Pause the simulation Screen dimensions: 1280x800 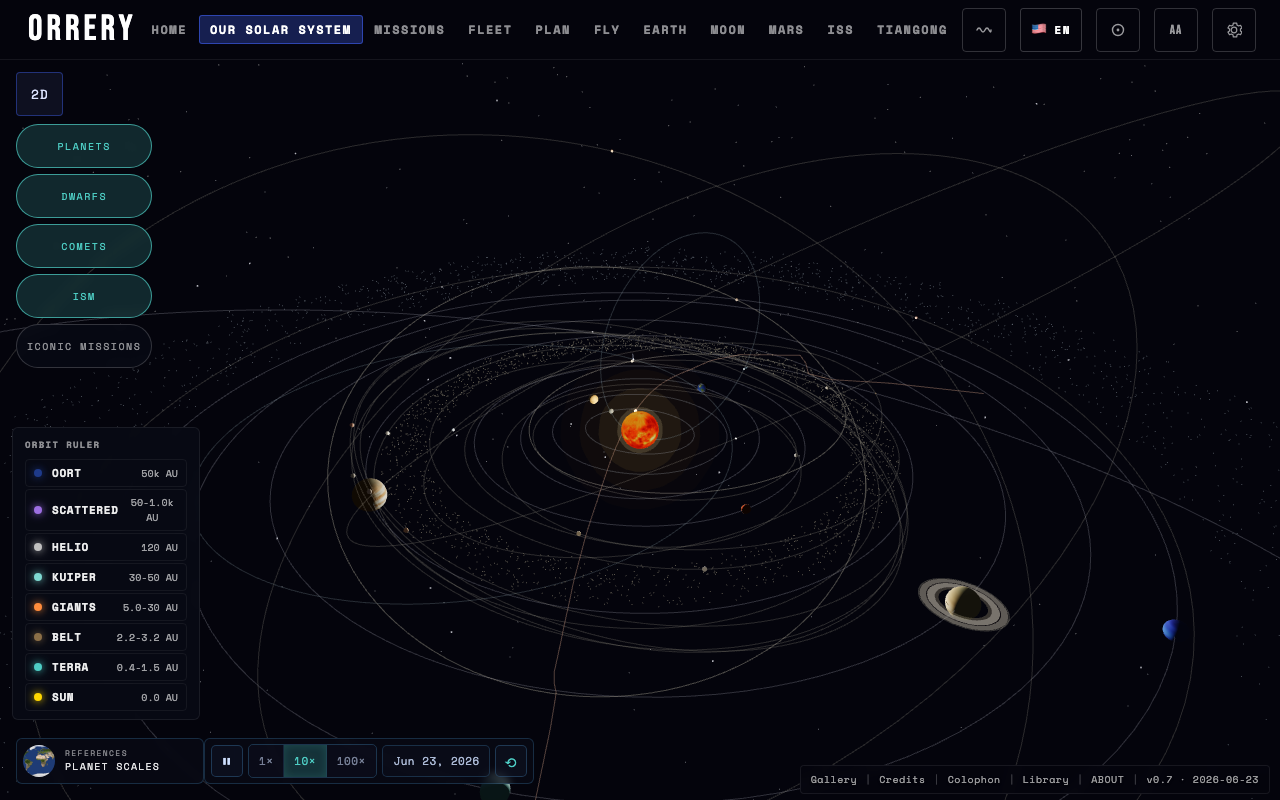click(227, 761)
